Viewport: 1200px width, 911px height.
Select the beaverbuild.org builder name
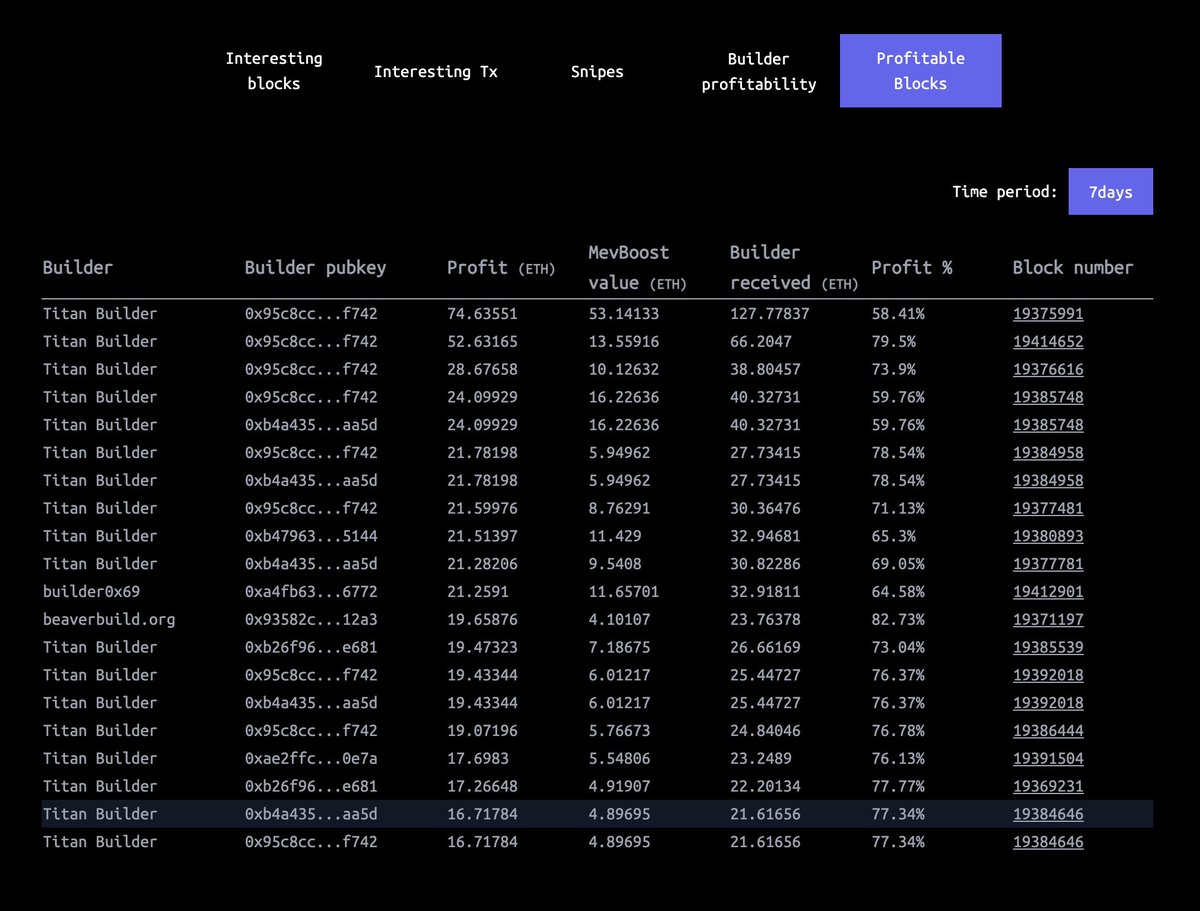(109, 620)
